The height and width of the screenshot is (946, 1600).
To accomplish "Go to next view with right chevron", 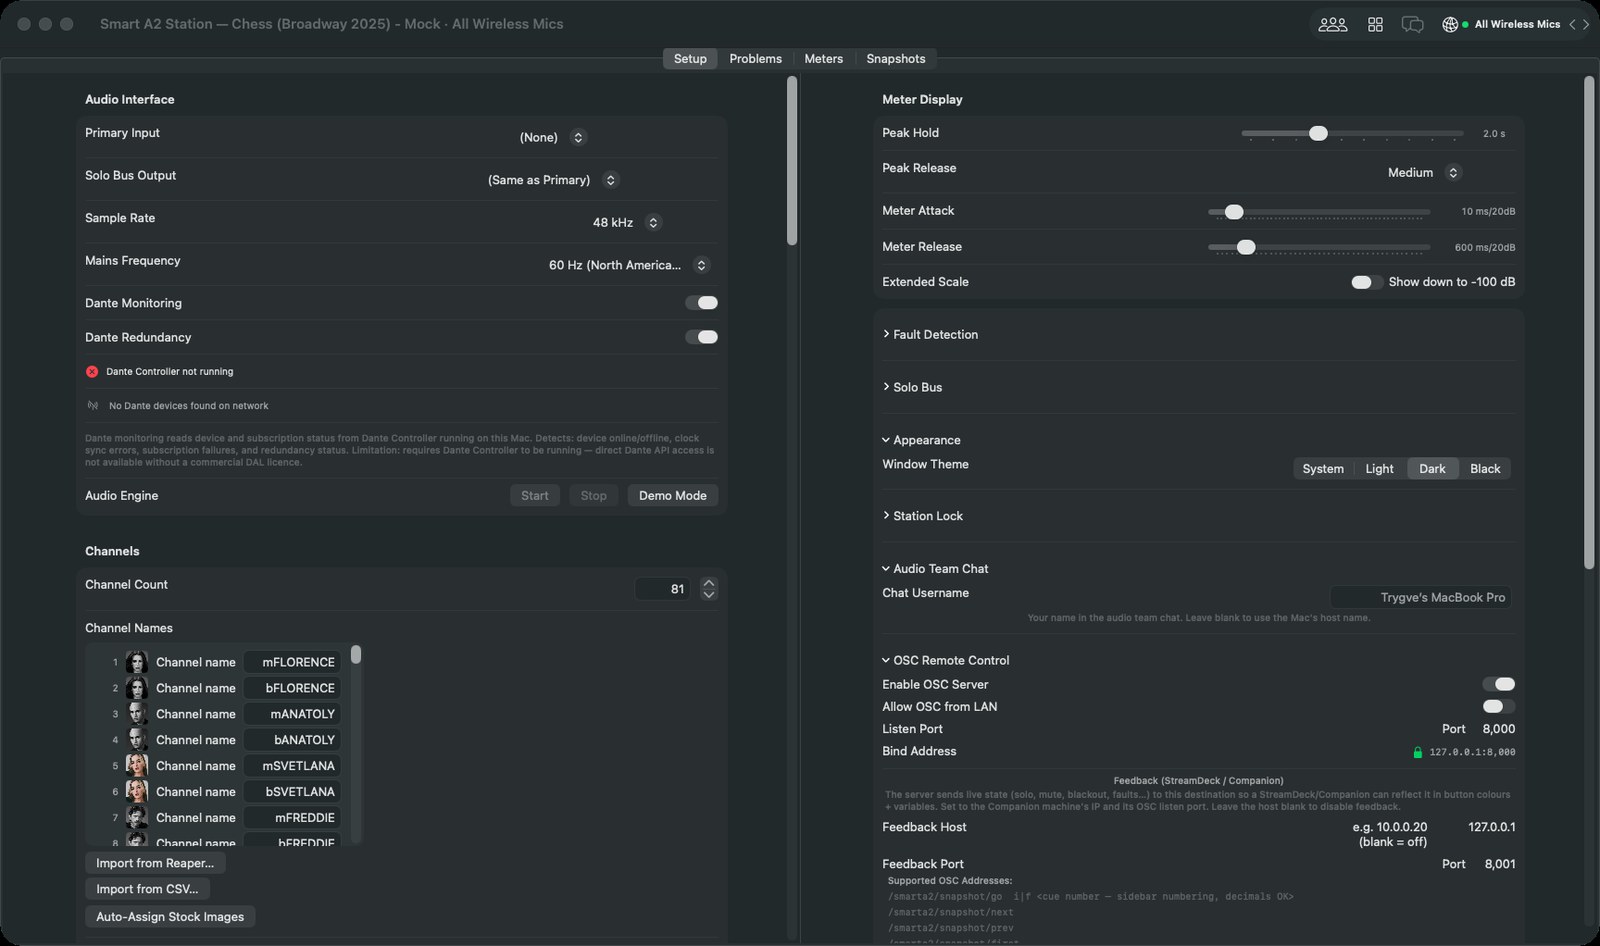I will pyautogui.click(x=1586, y=24).
